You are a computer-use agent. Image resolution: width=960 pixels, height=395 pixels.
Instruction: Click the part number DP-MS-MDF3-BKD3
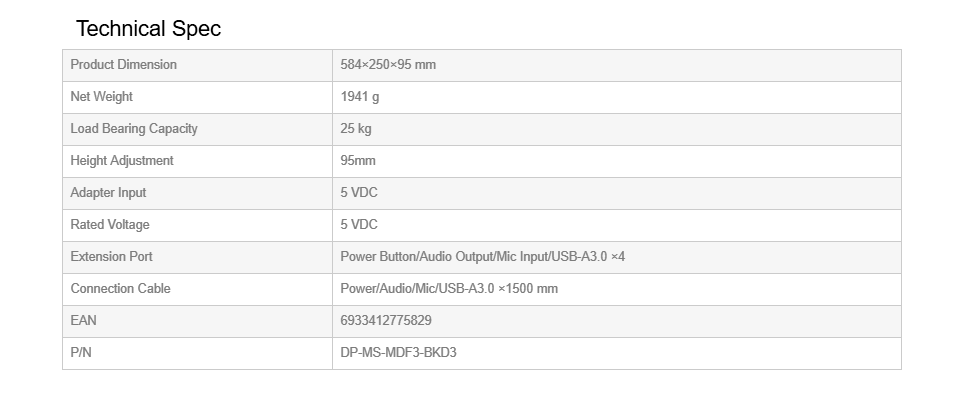click(399, 352)
